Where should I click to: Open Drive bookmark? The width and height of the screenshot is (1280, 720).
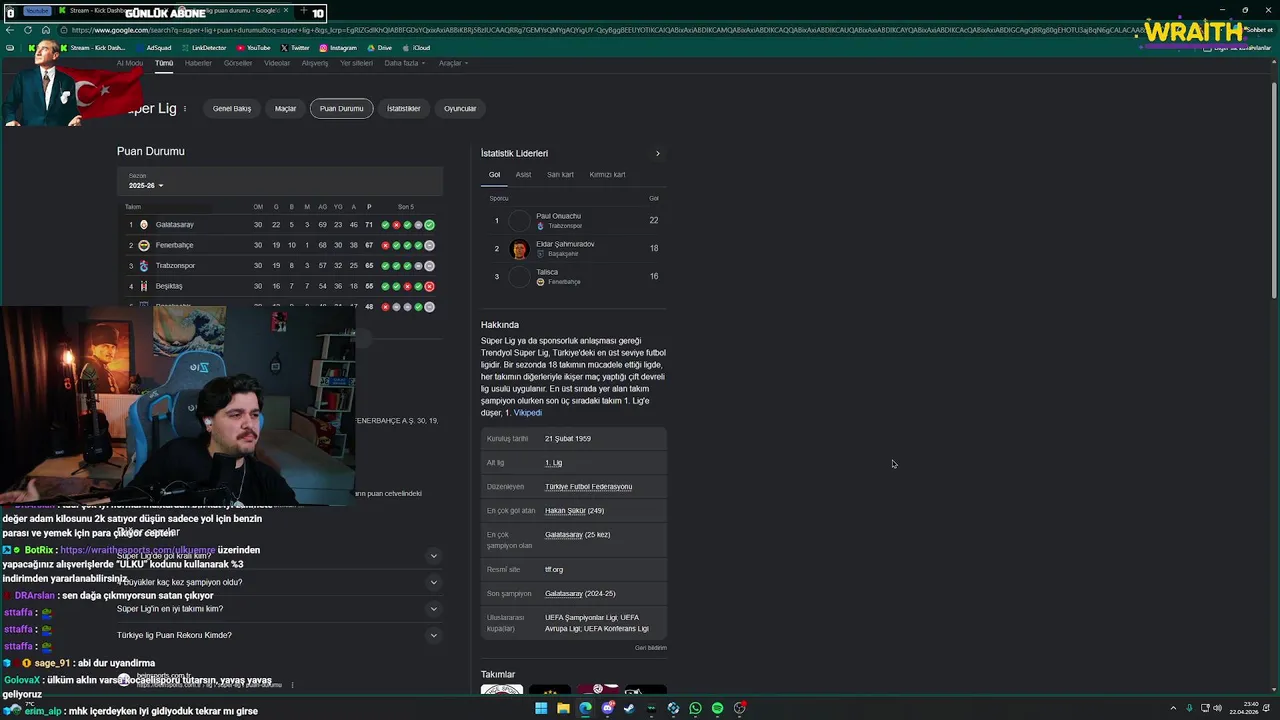coord(379,48)
